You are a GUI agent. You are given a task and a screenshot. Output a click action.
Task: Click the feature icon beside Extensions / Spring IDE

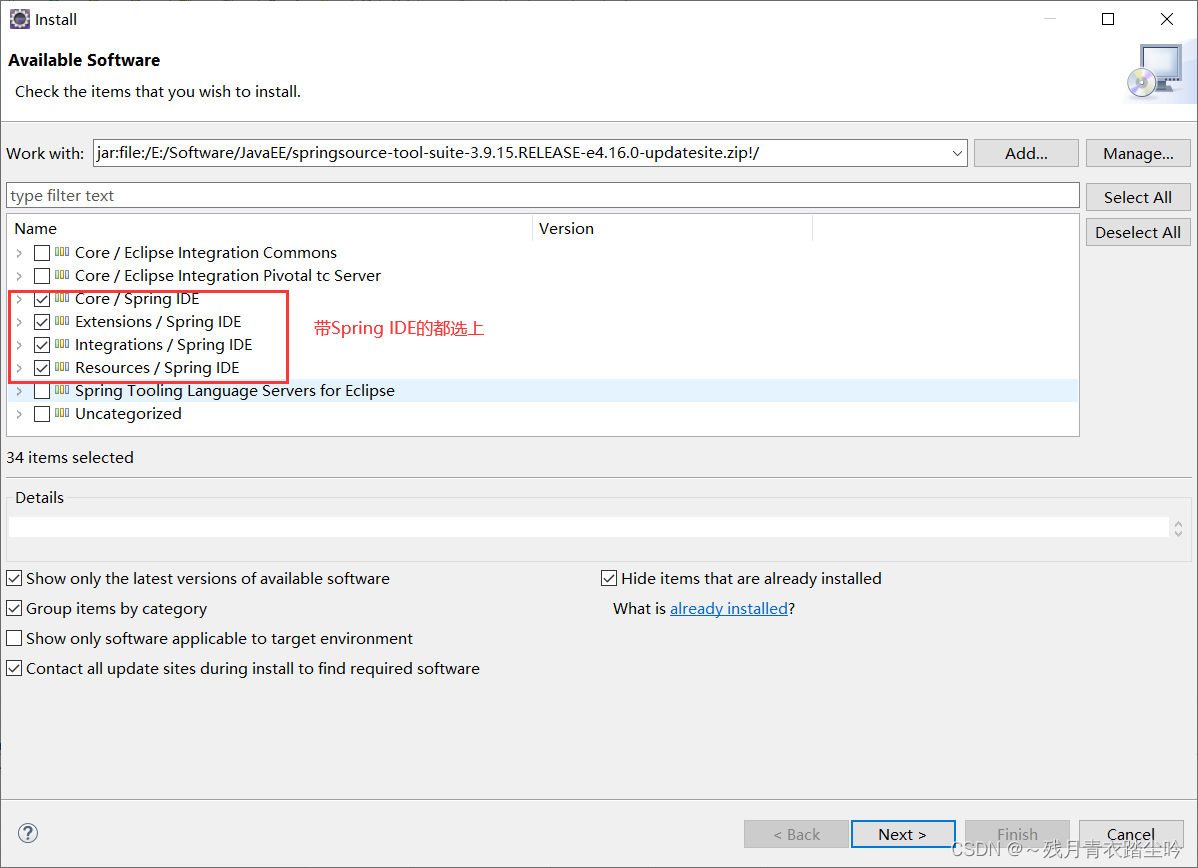coord(62,321)
